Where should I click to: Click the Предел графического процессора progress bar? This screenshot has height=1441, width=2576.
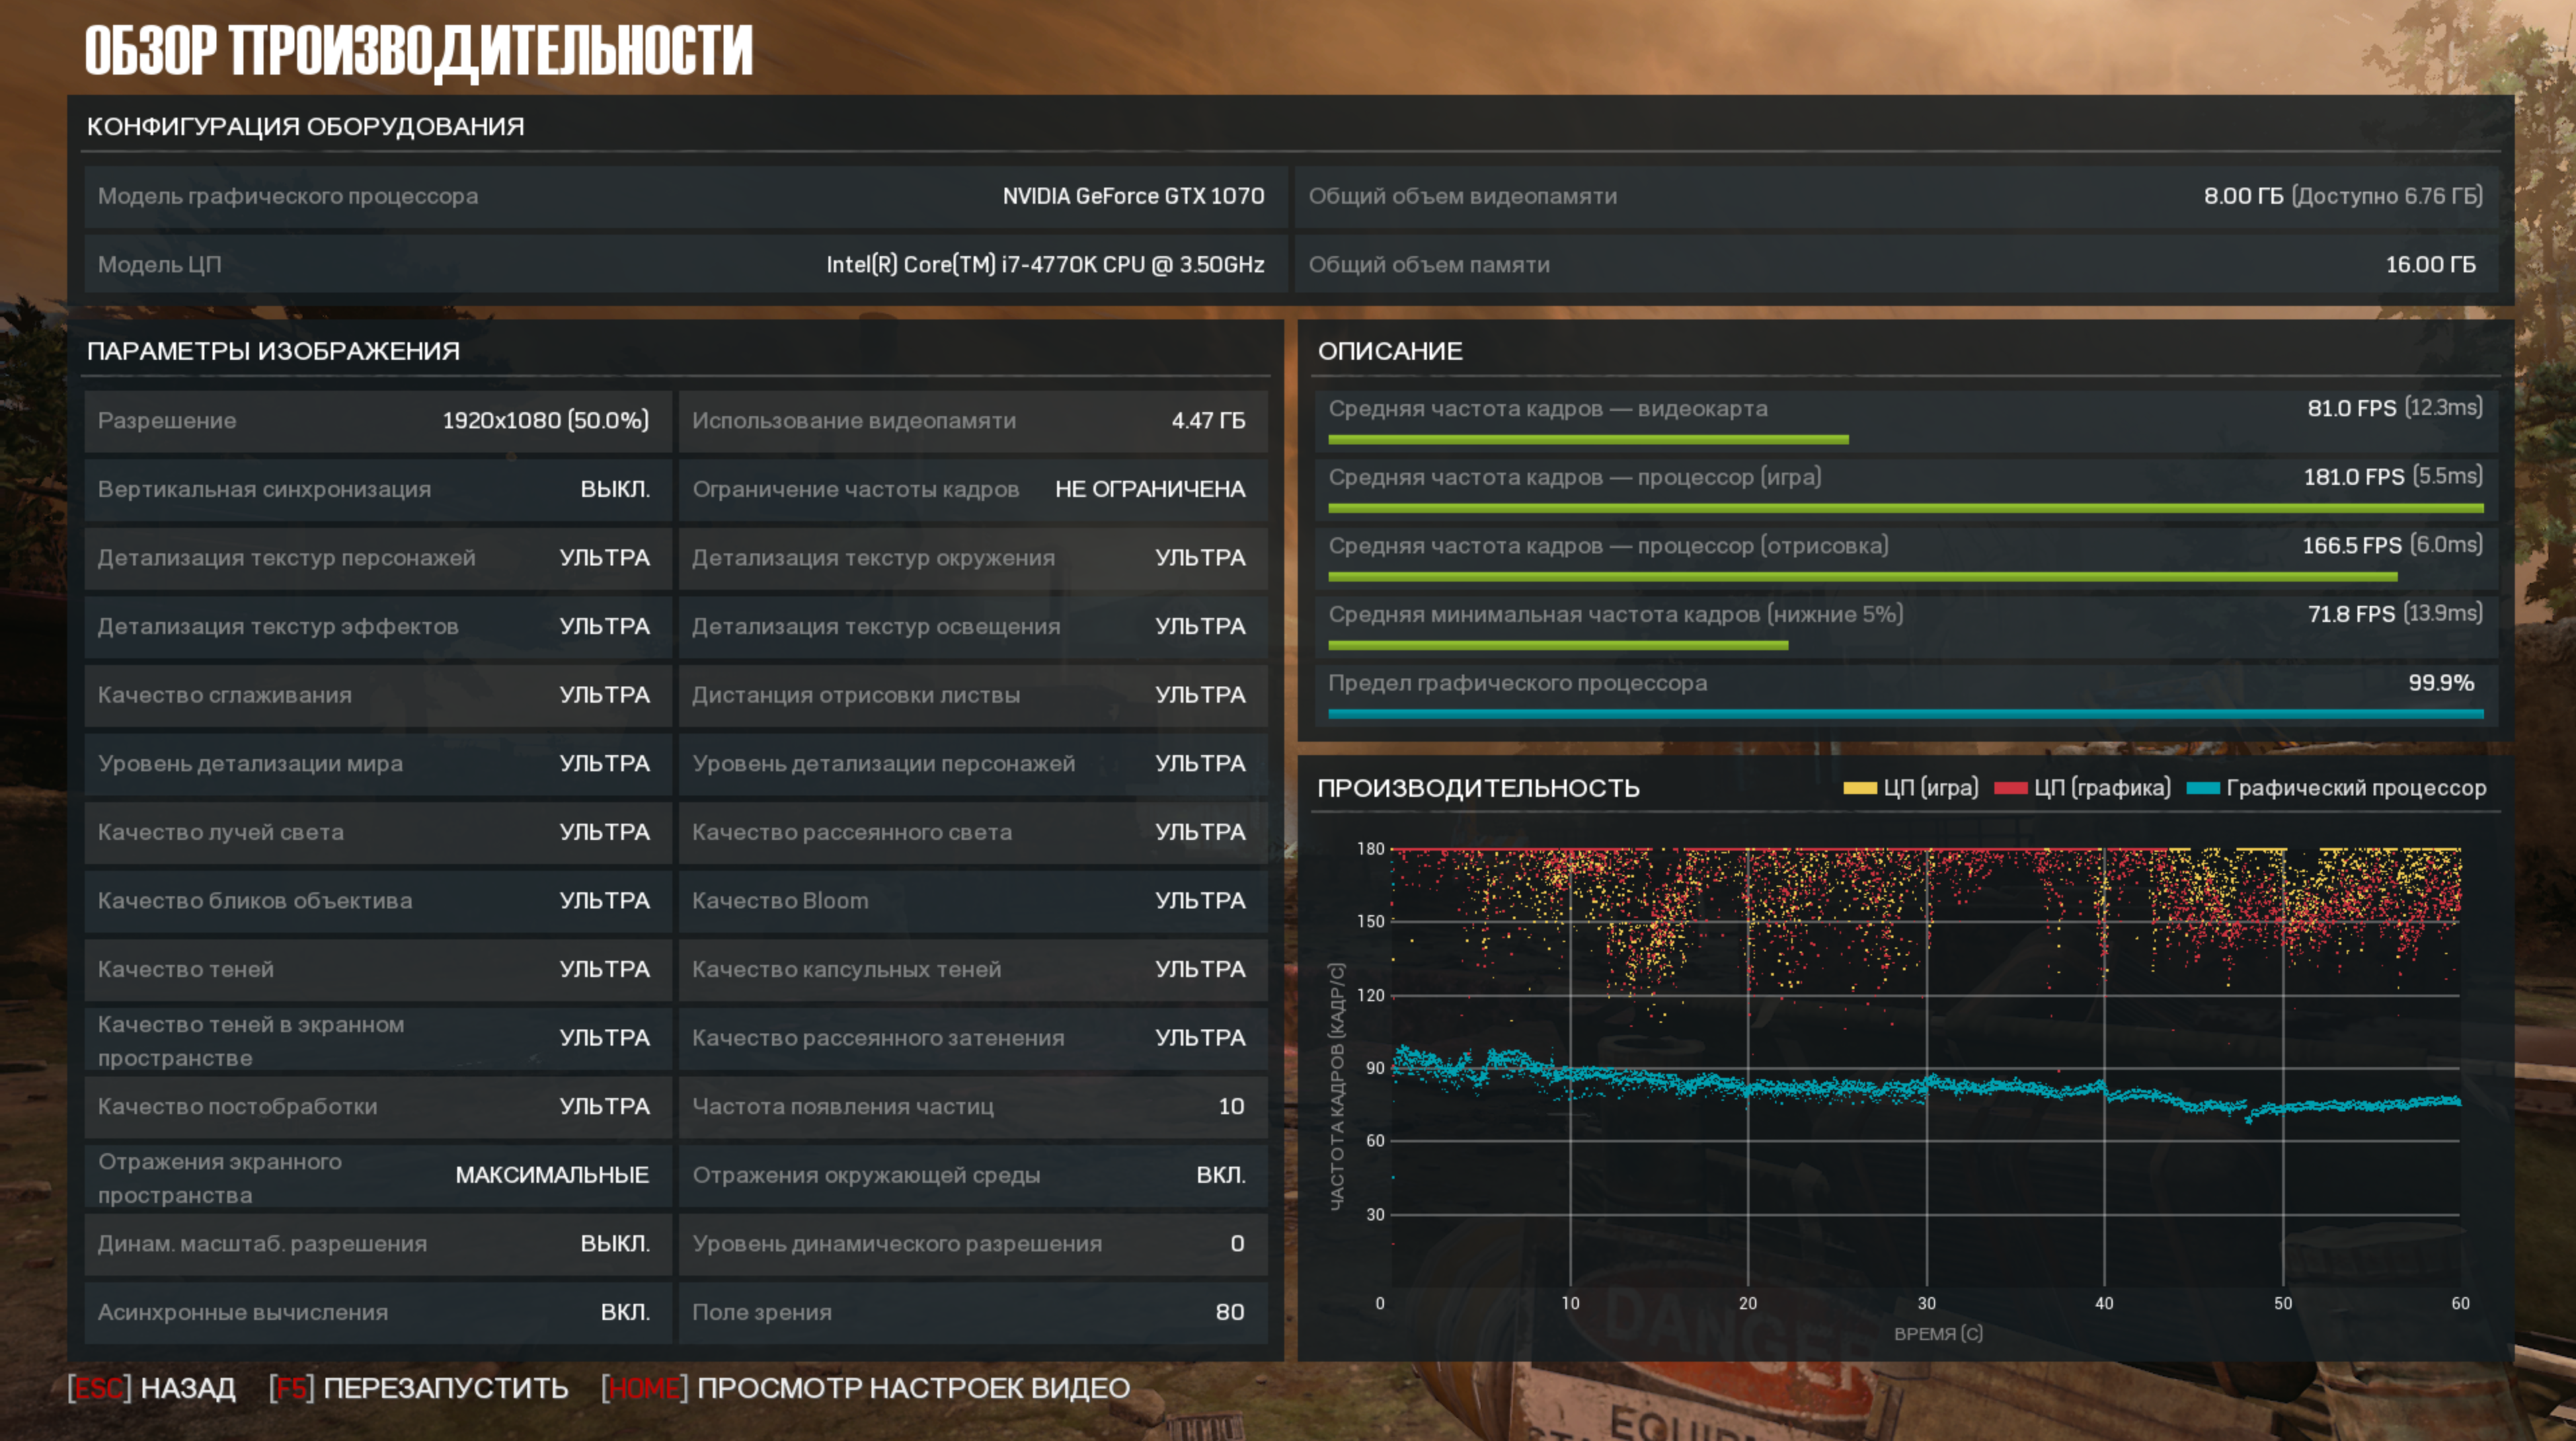(x=1905, y=714)
